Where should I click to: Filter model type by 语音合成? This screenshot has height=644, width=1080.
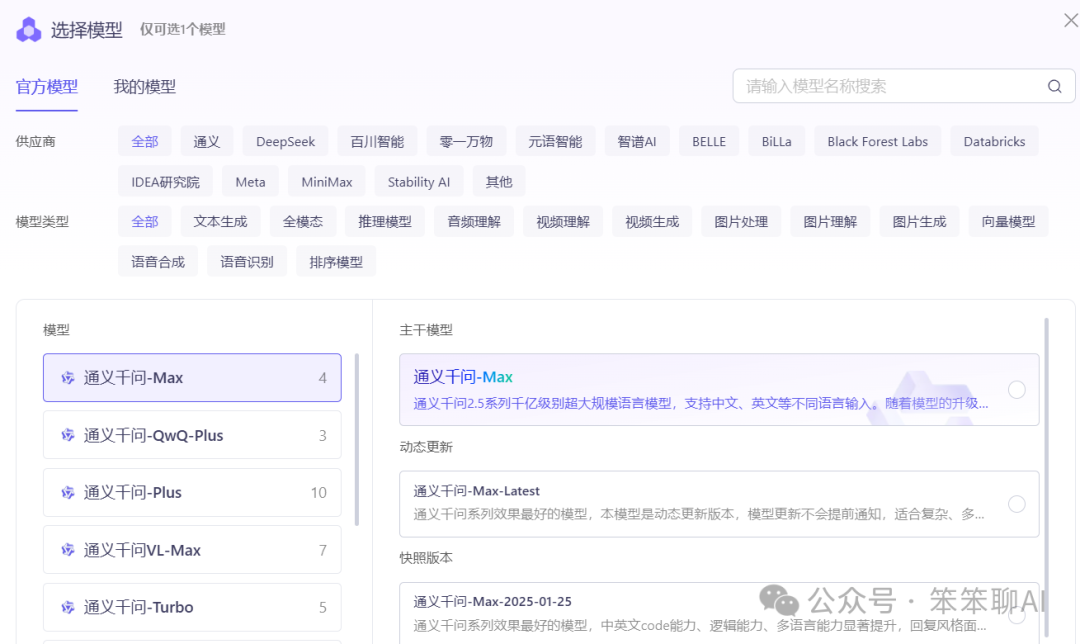tap(158, 262)
